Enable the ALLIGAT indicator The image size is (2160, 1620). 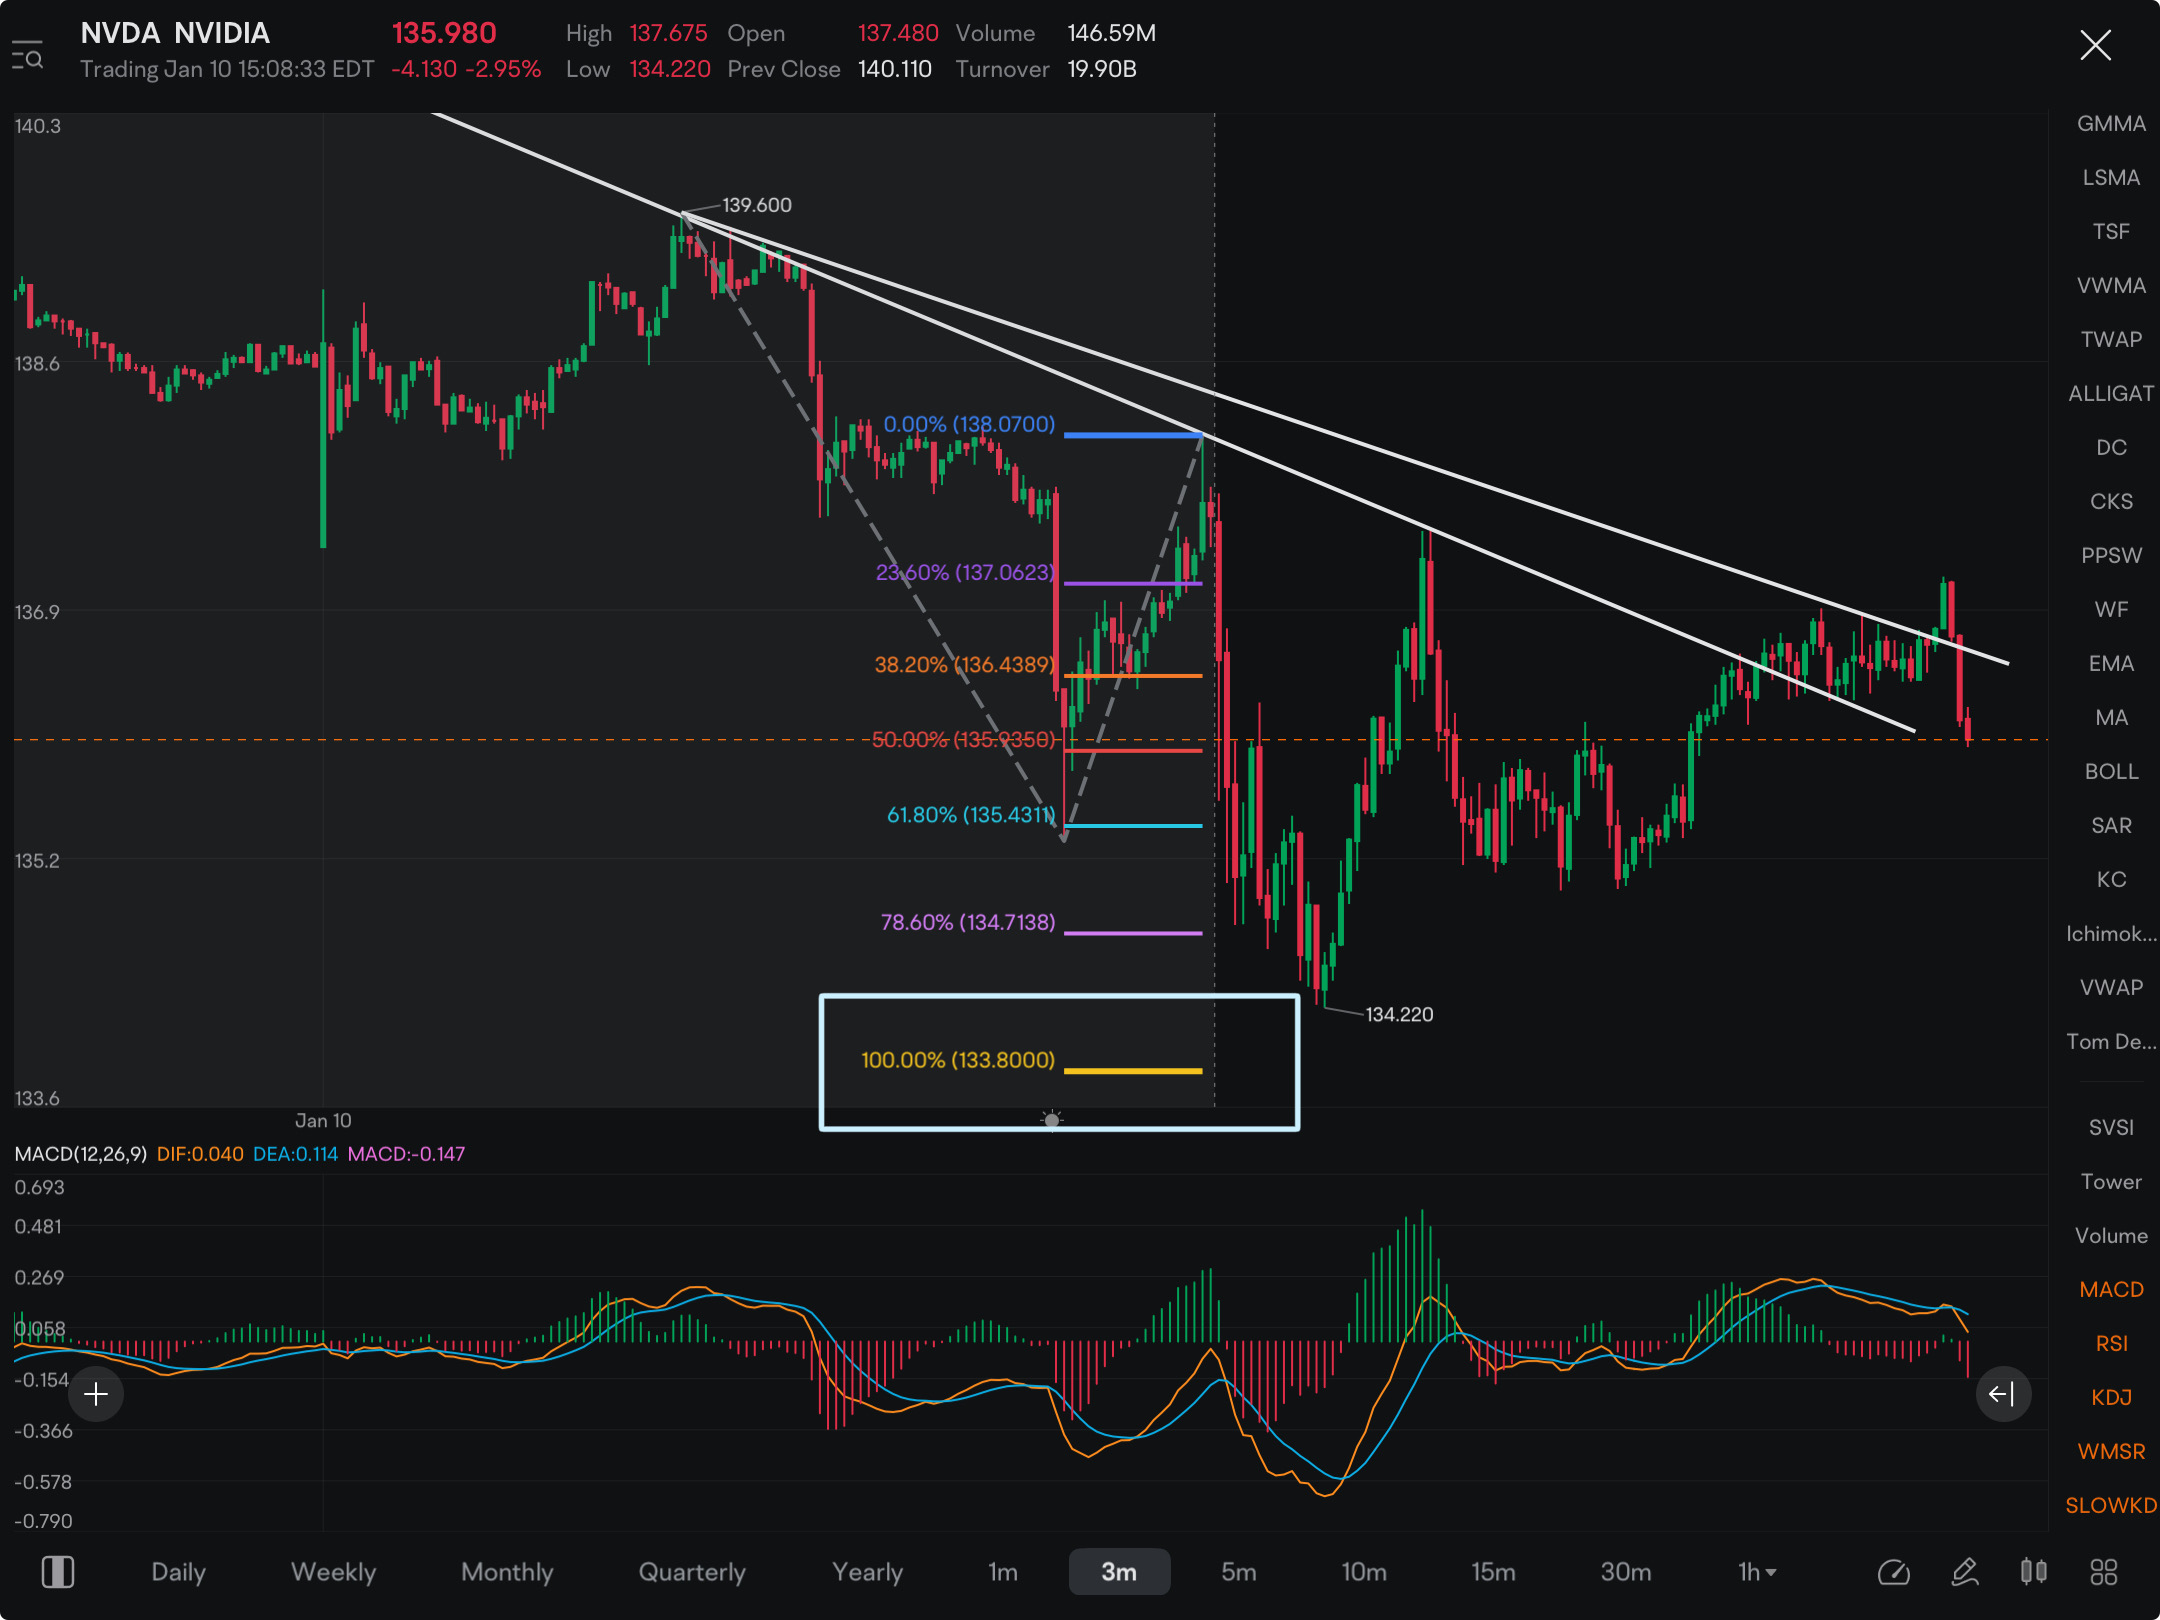pos(2111,394)
